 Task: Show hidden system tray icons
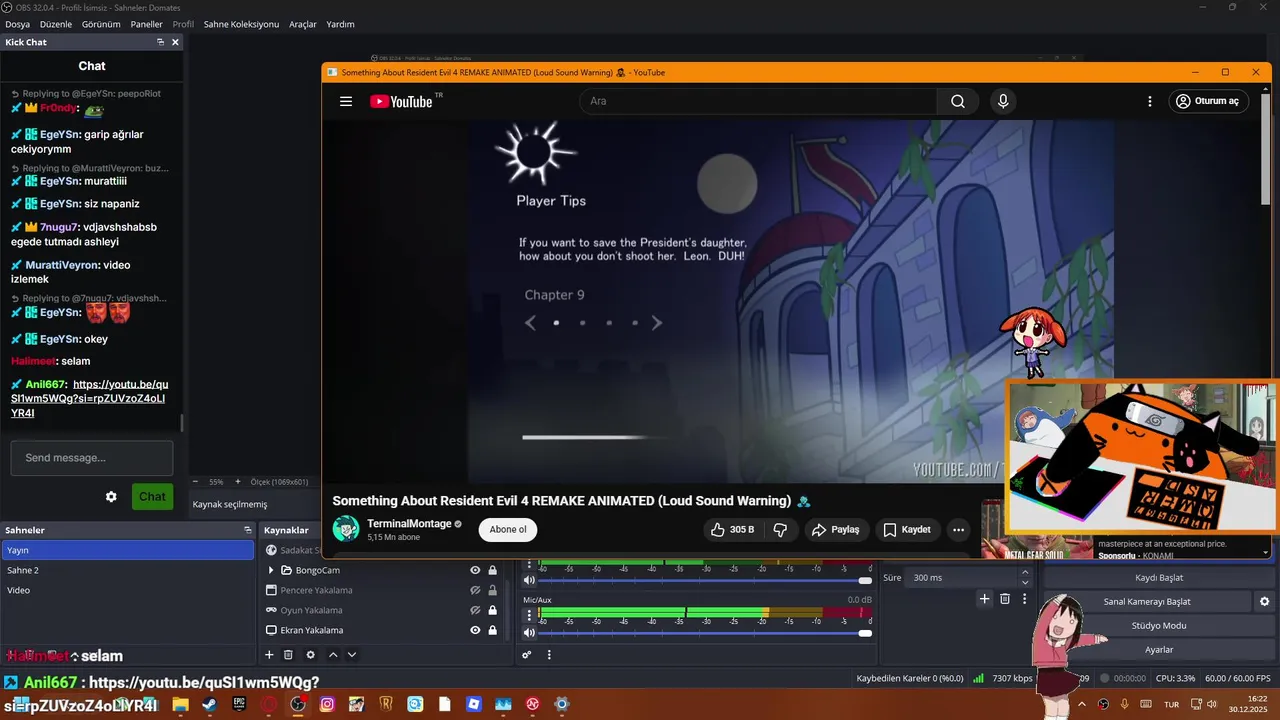(1081, 704)
